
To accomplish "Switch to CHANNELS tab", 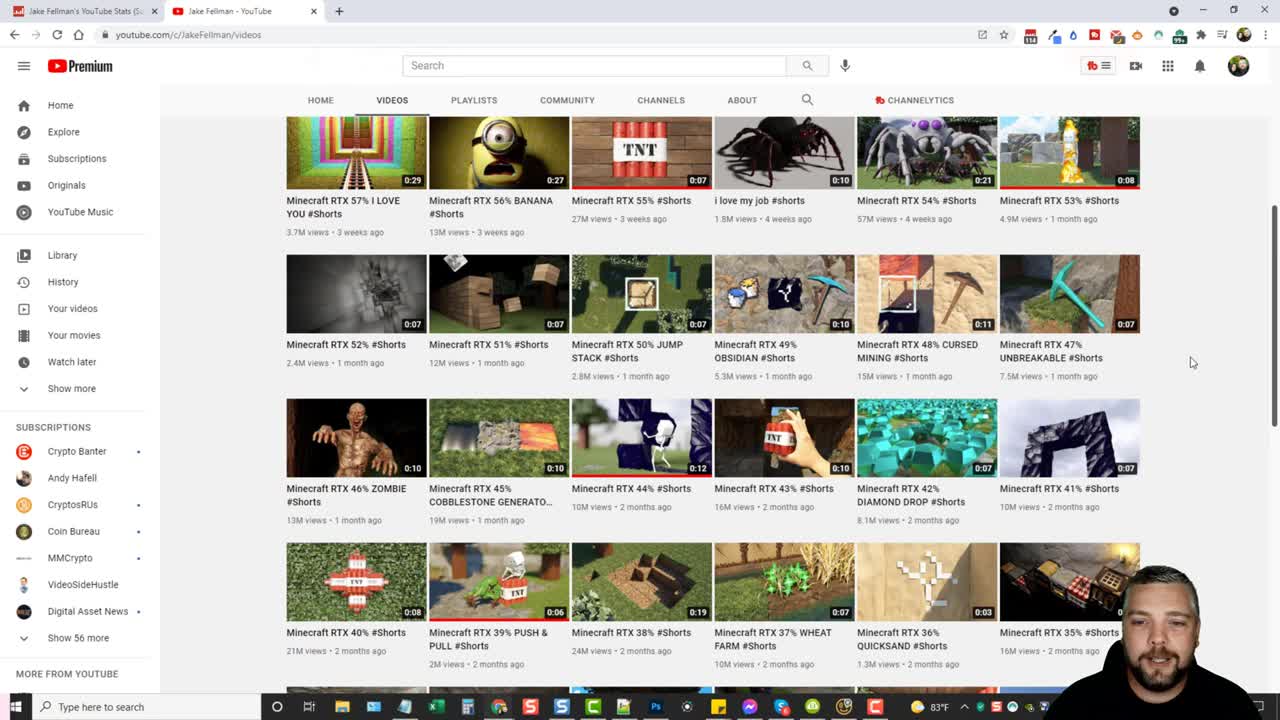I will 661,100.
